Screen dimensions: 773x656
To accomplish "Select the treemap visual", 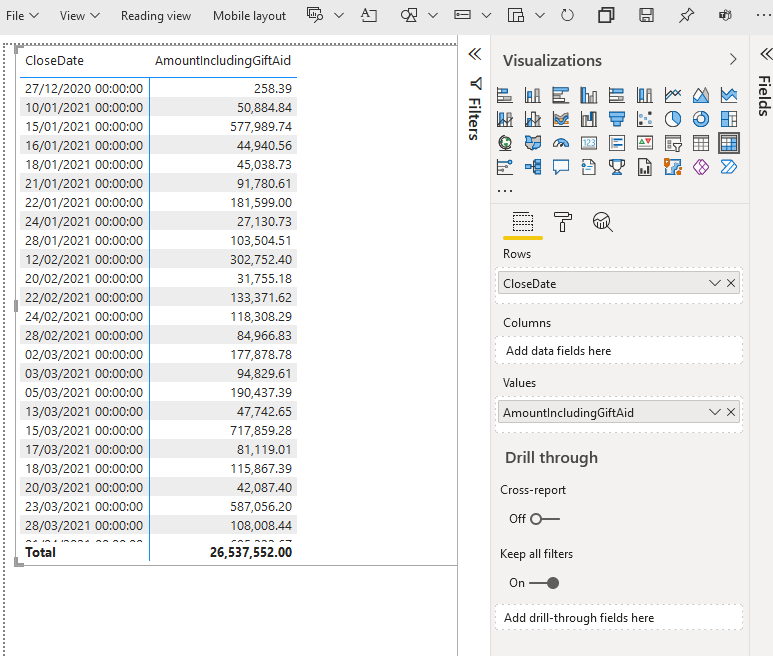I will point(729,119).
